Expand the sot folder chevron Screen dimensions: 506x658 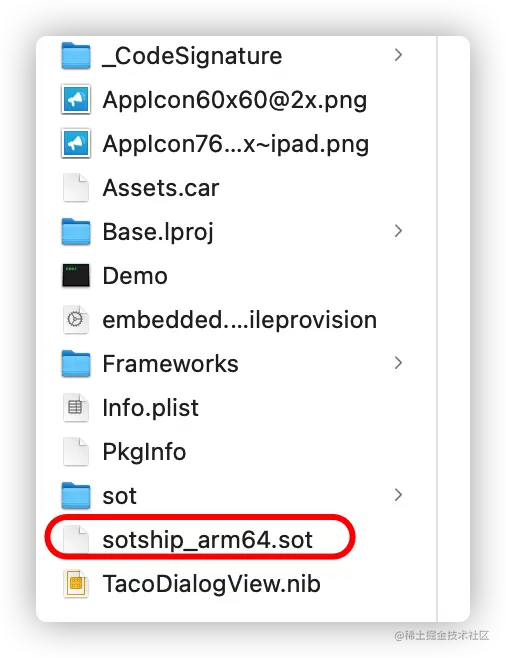click(x=398, y=495)
